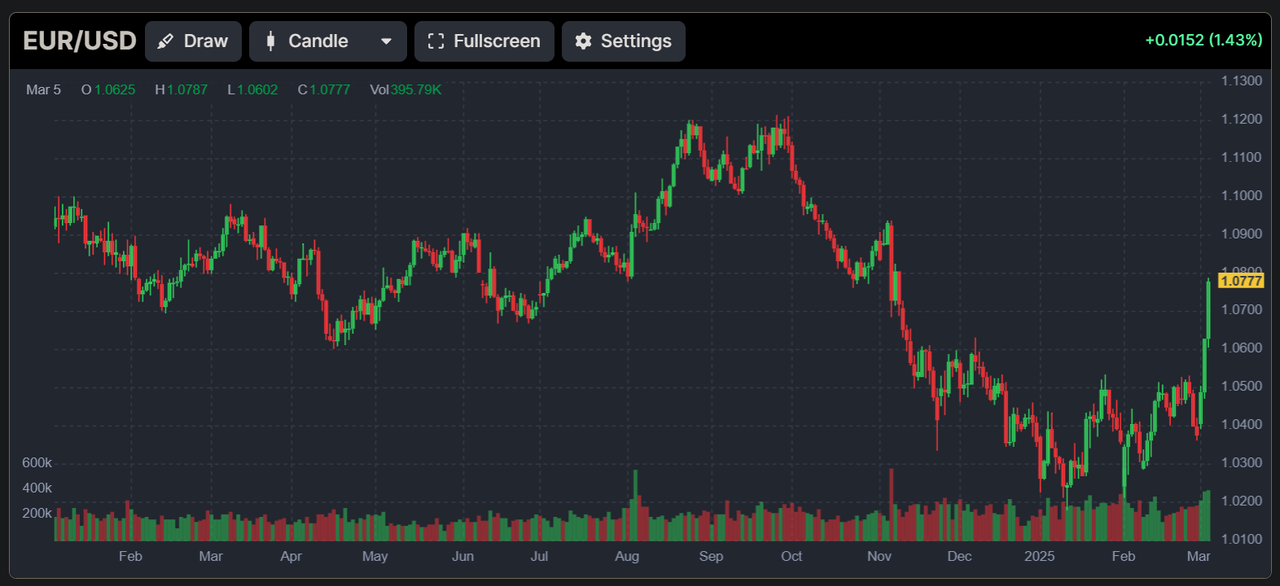Screen dimensions: 1280x586
Task: Click the low value 1.0602
Action: click(258, 90)
